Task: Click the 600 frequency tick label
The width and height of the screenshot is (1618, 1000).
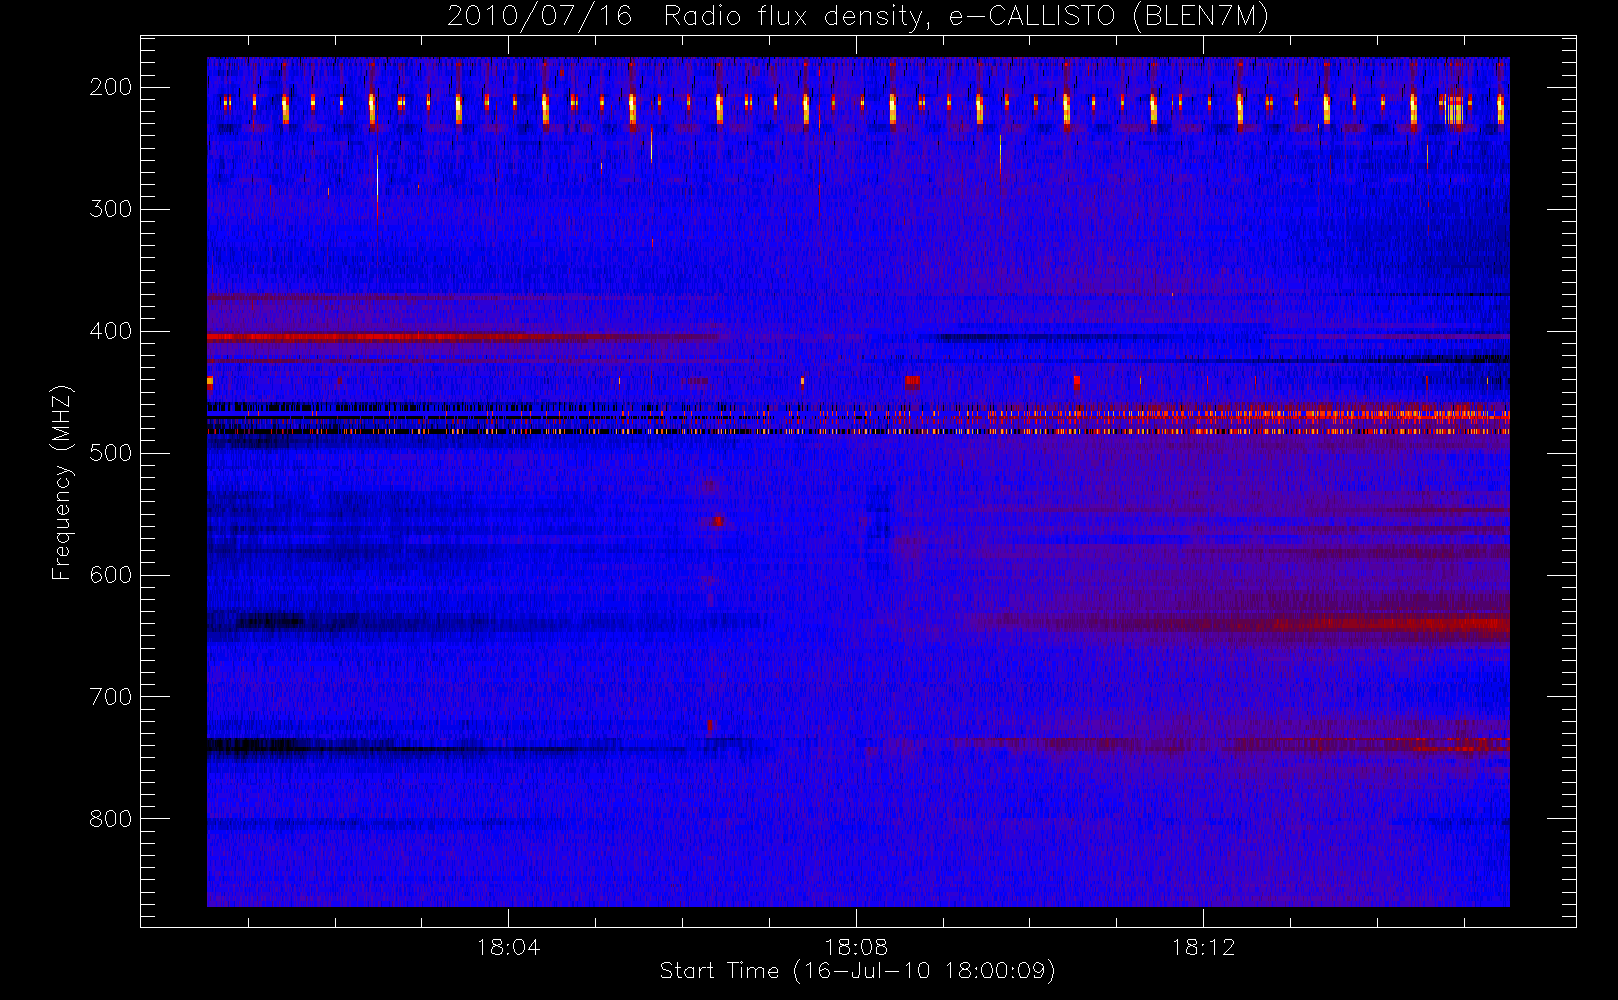Action: [x=111, y=575]
